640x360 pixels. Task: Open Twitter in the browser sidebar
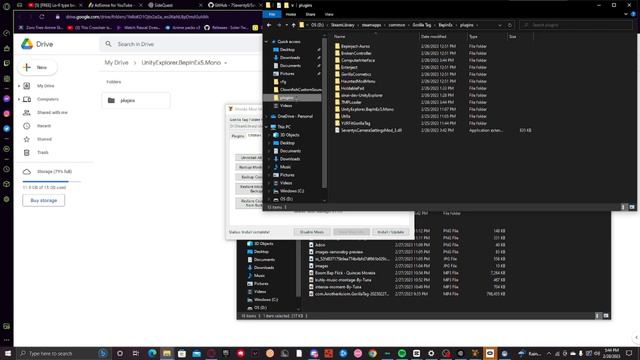pos(7,128)
